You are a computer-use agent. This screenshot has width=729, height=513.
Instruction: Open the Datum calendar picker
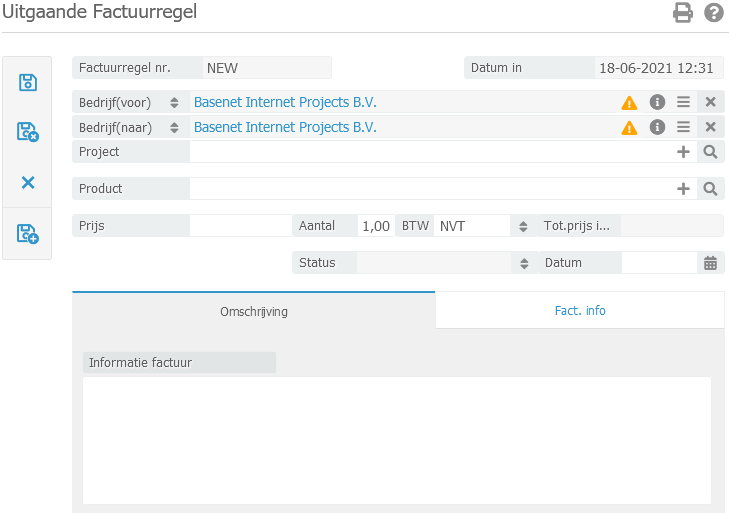click(710, 263)
